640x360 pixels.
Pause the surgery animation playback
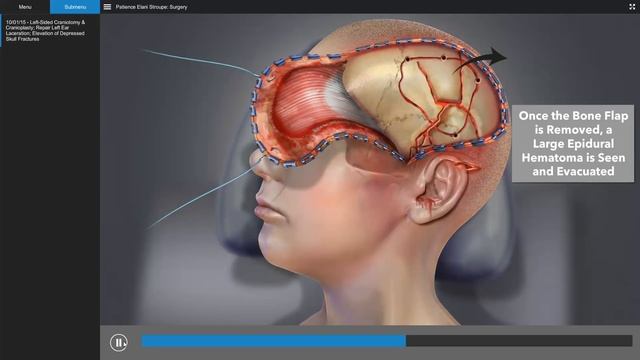point(119,342)
